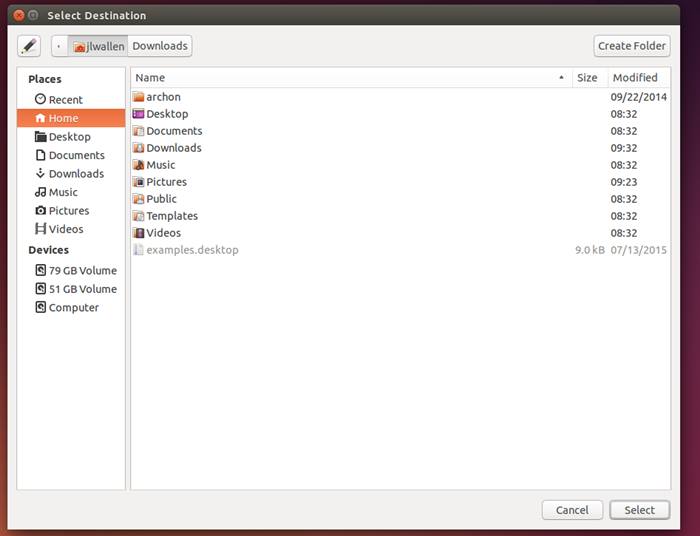Click the Templates folder icon
Image resolution: width=700 pixels, height=536 pixels.
click(138, 216)
